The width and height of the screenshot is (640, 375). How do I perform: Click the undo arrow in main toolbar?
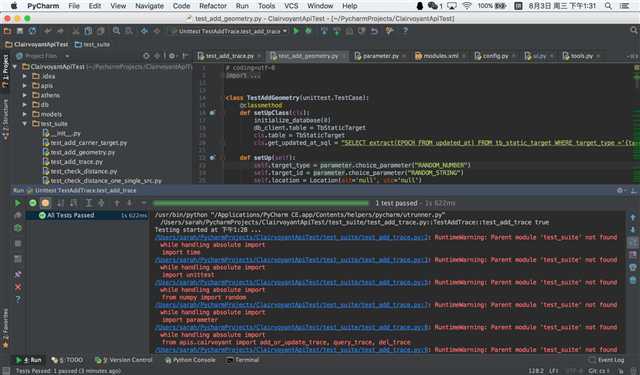[48, 31]
